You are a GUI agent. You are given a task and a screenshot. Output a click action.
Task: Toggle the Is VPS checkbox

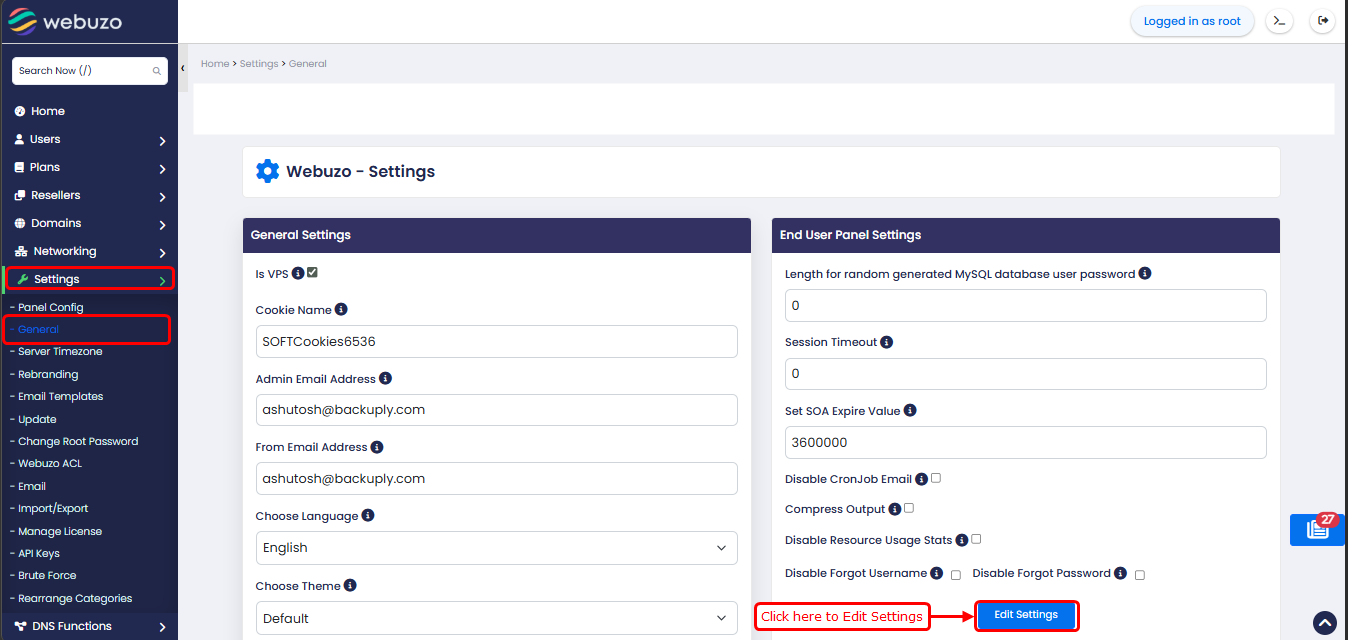point(312,272)
